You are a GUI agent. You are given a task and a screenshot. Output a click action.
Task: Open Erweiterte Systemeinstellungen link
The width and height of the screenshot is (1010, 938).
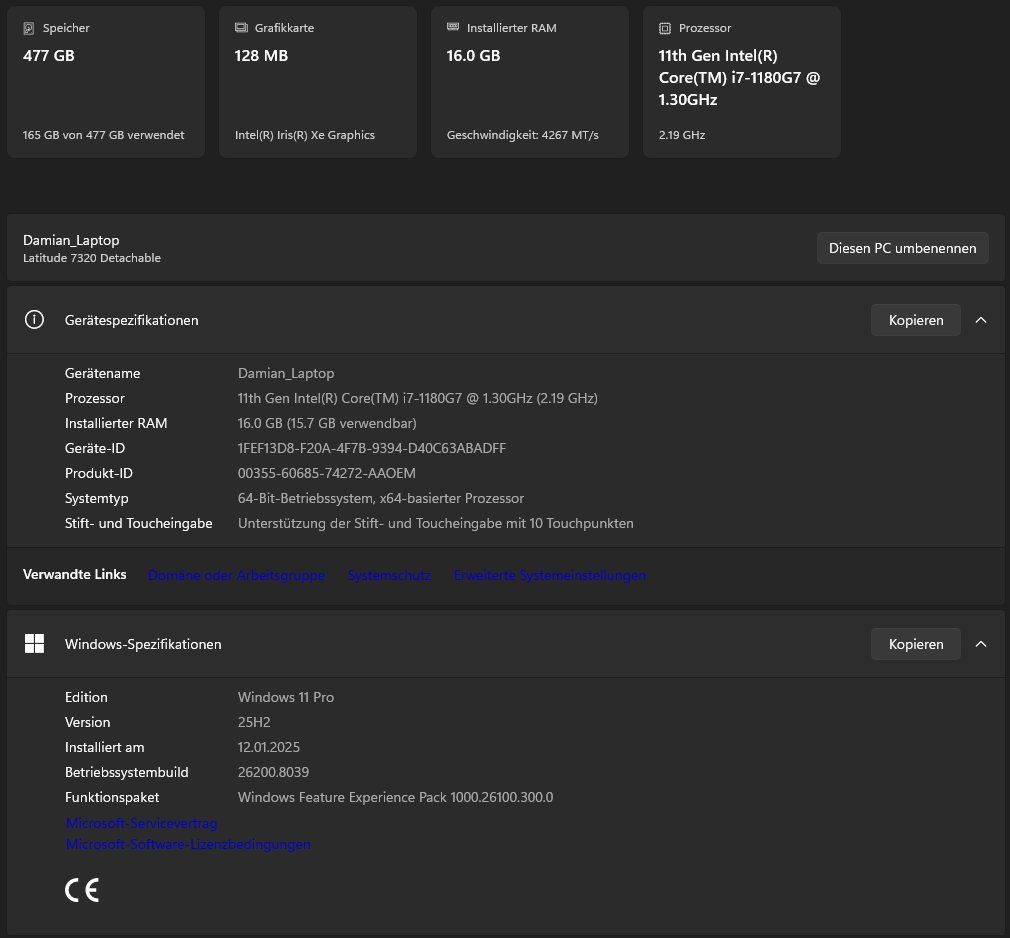pyautogui.click(x=549, y=575)
